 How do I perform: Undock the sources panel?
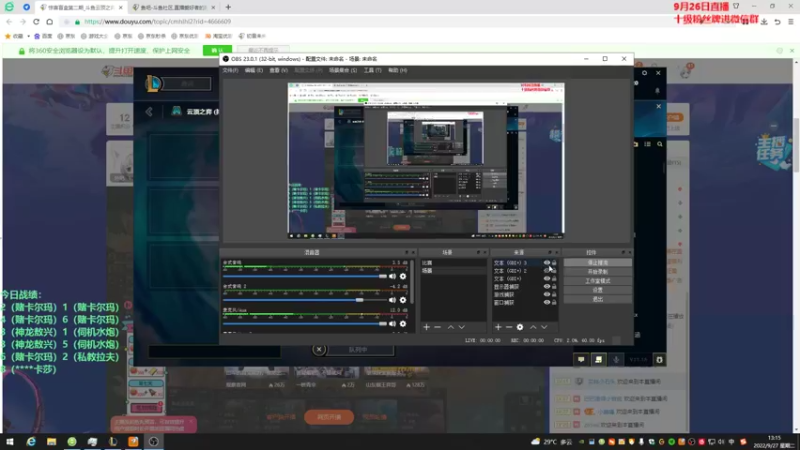(x=550, y=253)
